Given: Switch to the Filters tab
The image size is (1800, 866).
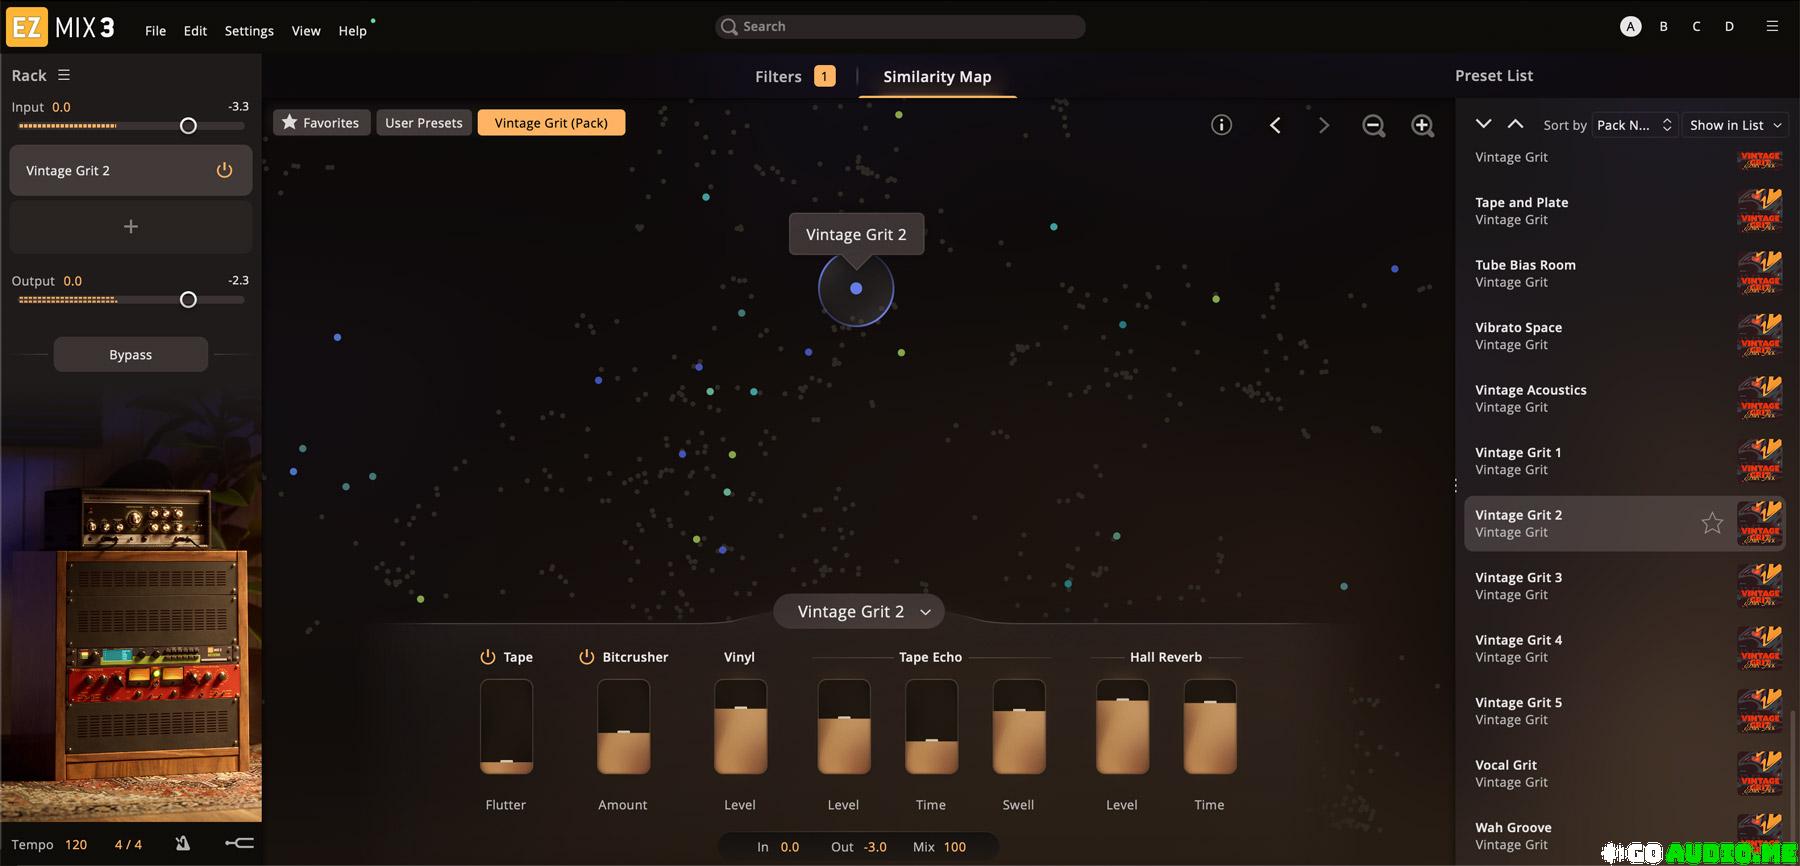Looking at the screenshot, I should [x=795, y=77].
